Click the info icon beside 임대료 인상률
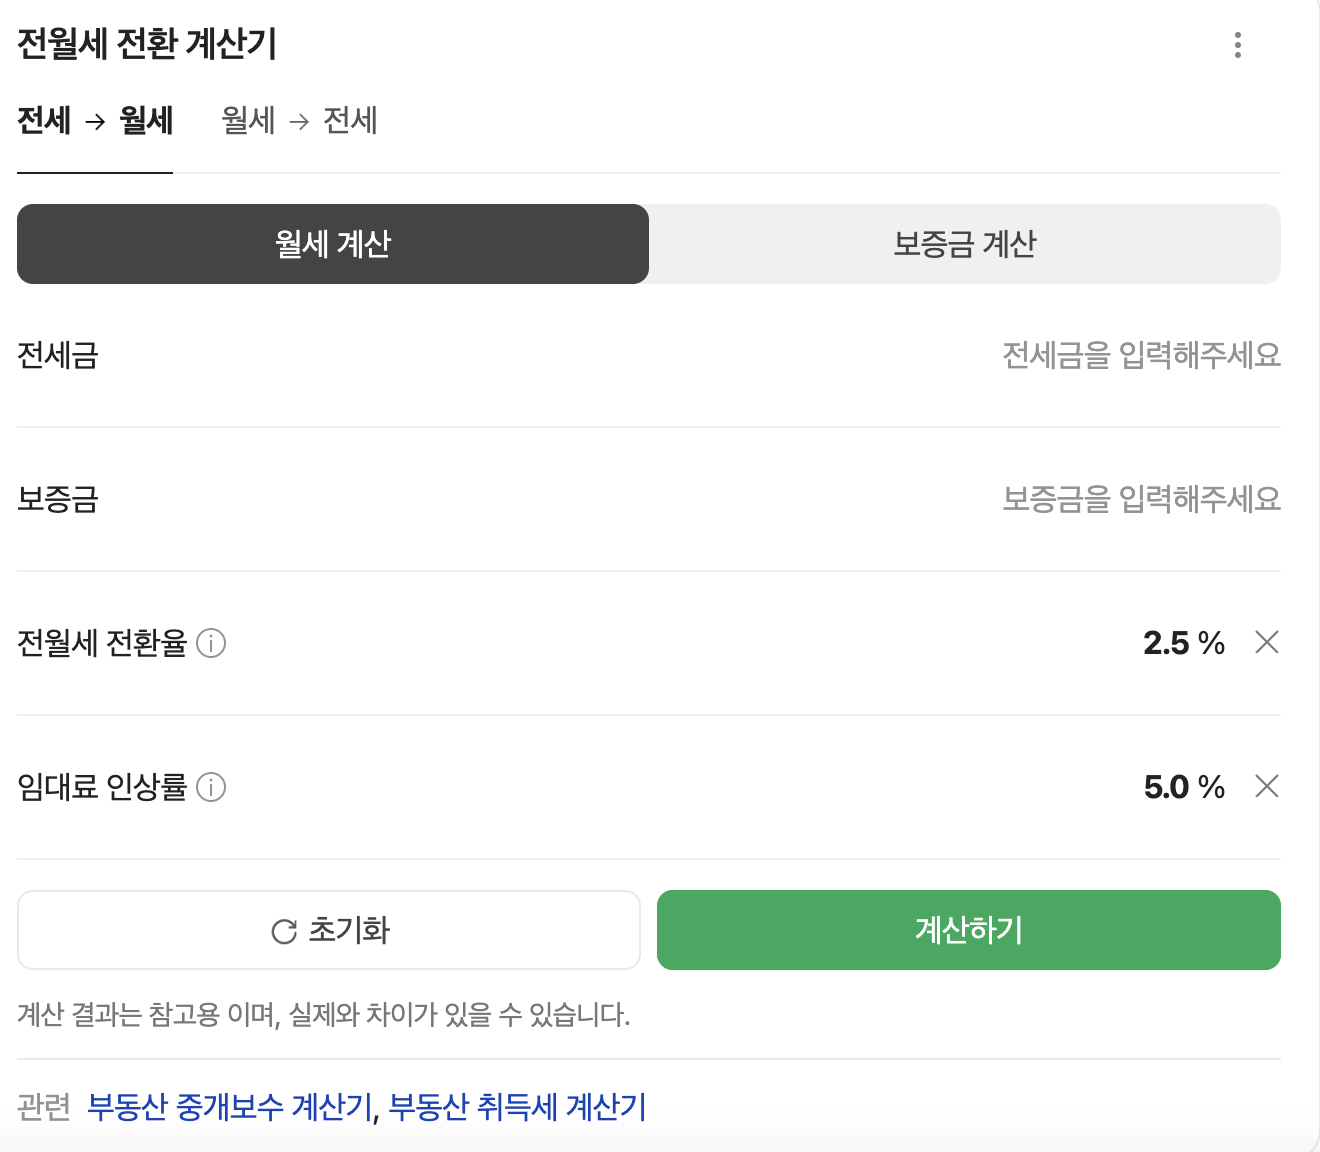This screenshot has width=1320, height=1152. [x=211, y=788]
